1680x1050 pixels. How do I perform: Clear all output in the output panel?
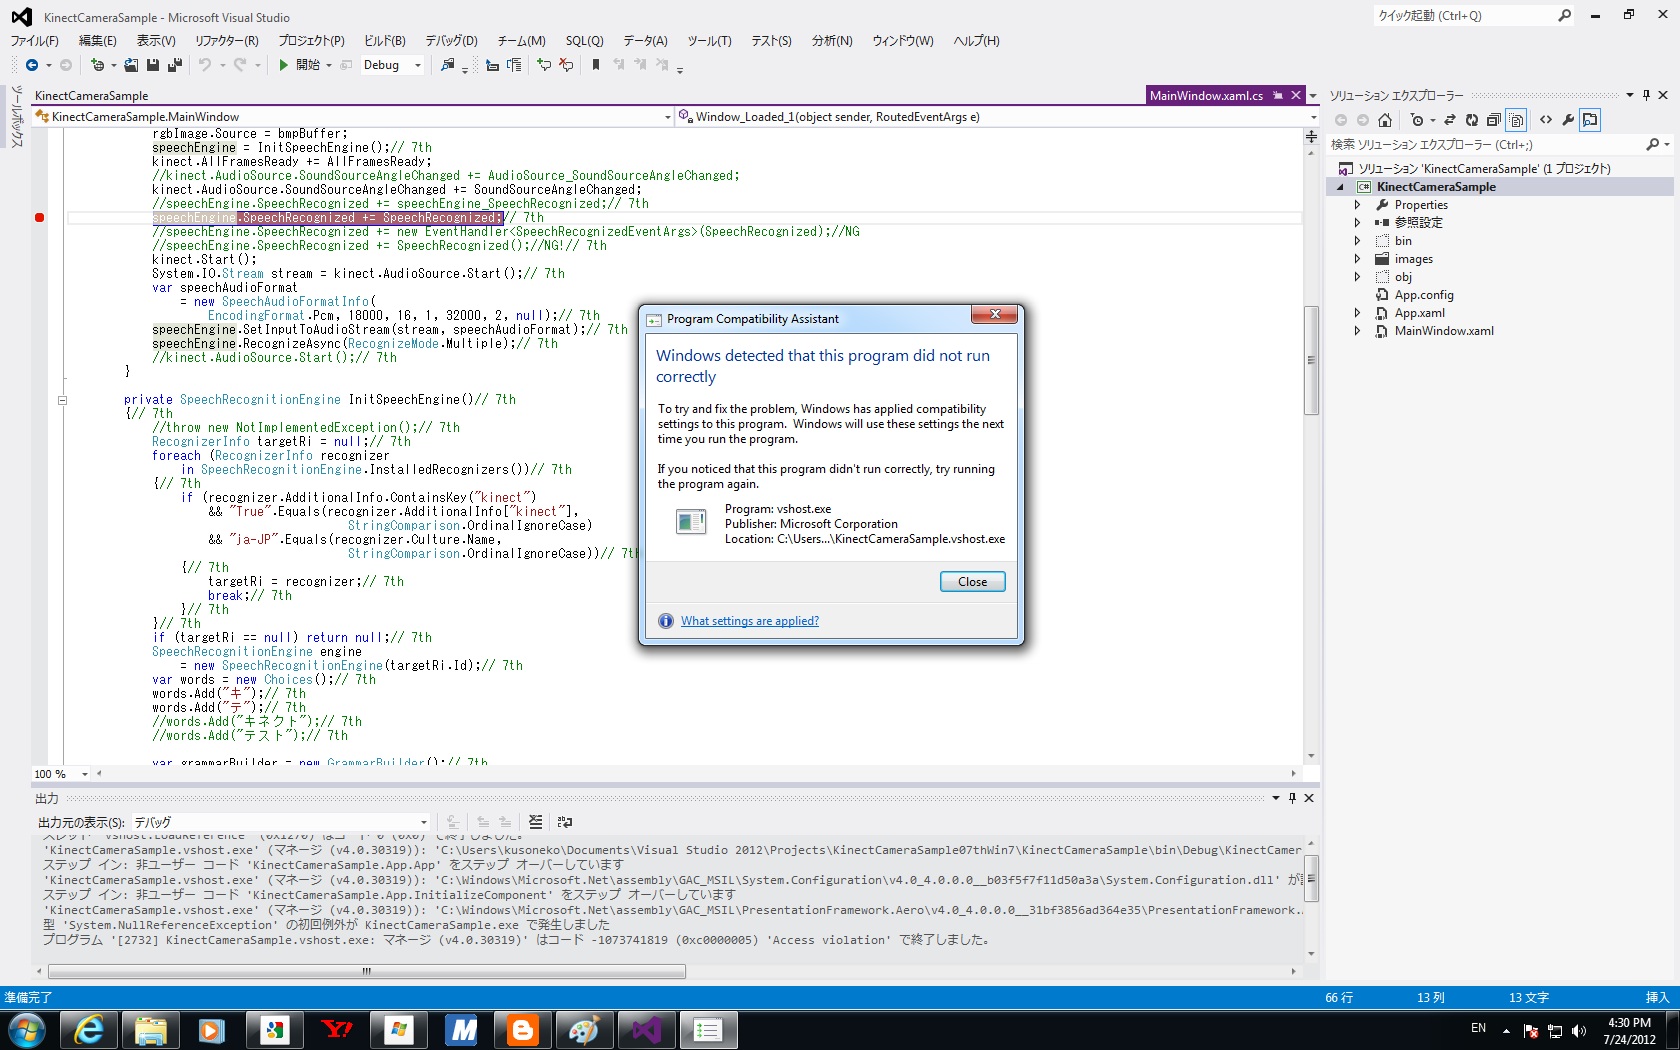coord(536,822)
